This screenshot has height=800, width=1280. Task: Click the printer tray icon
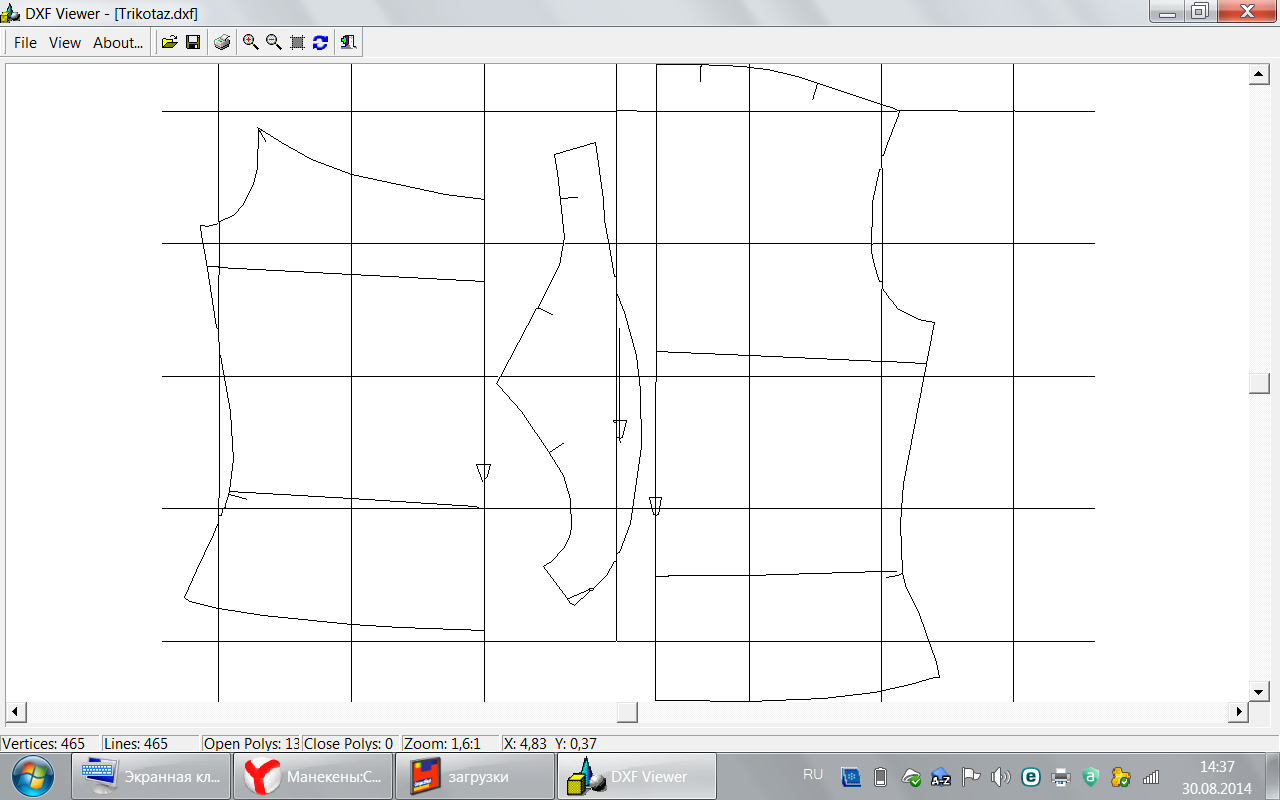tap(1061, 777)
